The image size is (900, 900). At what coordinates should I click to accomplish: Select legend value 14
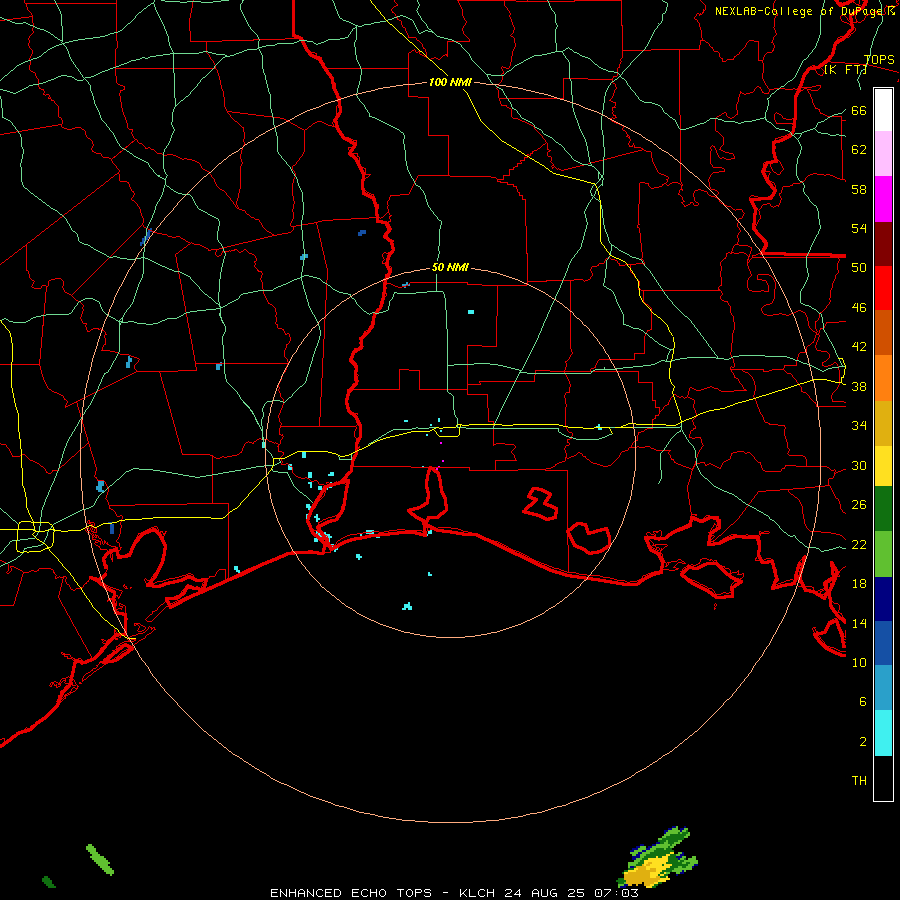coord(859,623)
